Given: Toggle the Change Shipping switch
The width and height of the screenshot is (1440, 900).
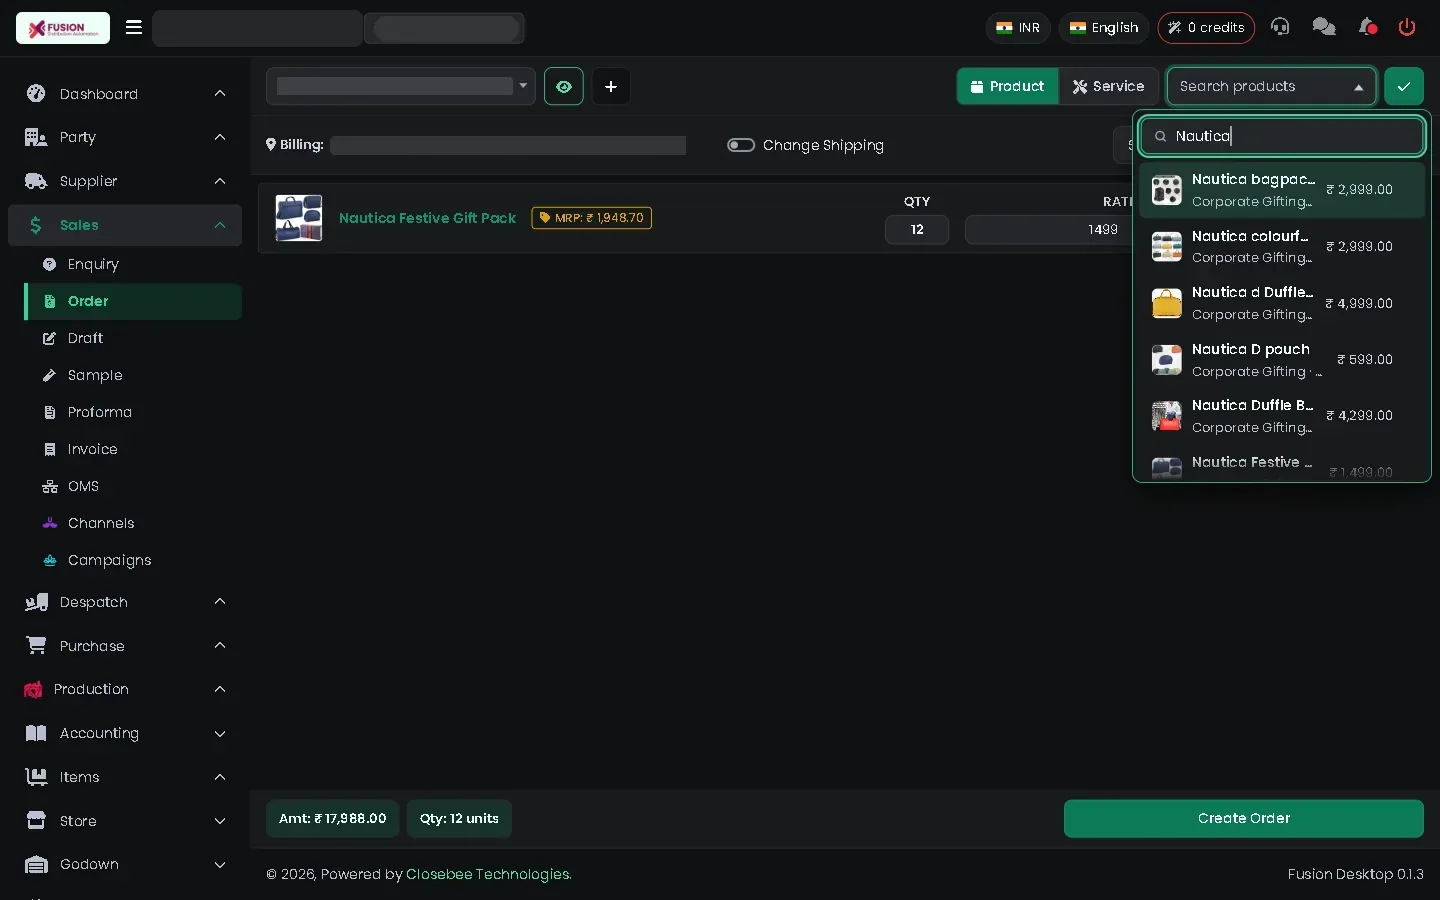Looking at the screenshot, I should click(741, 145).
